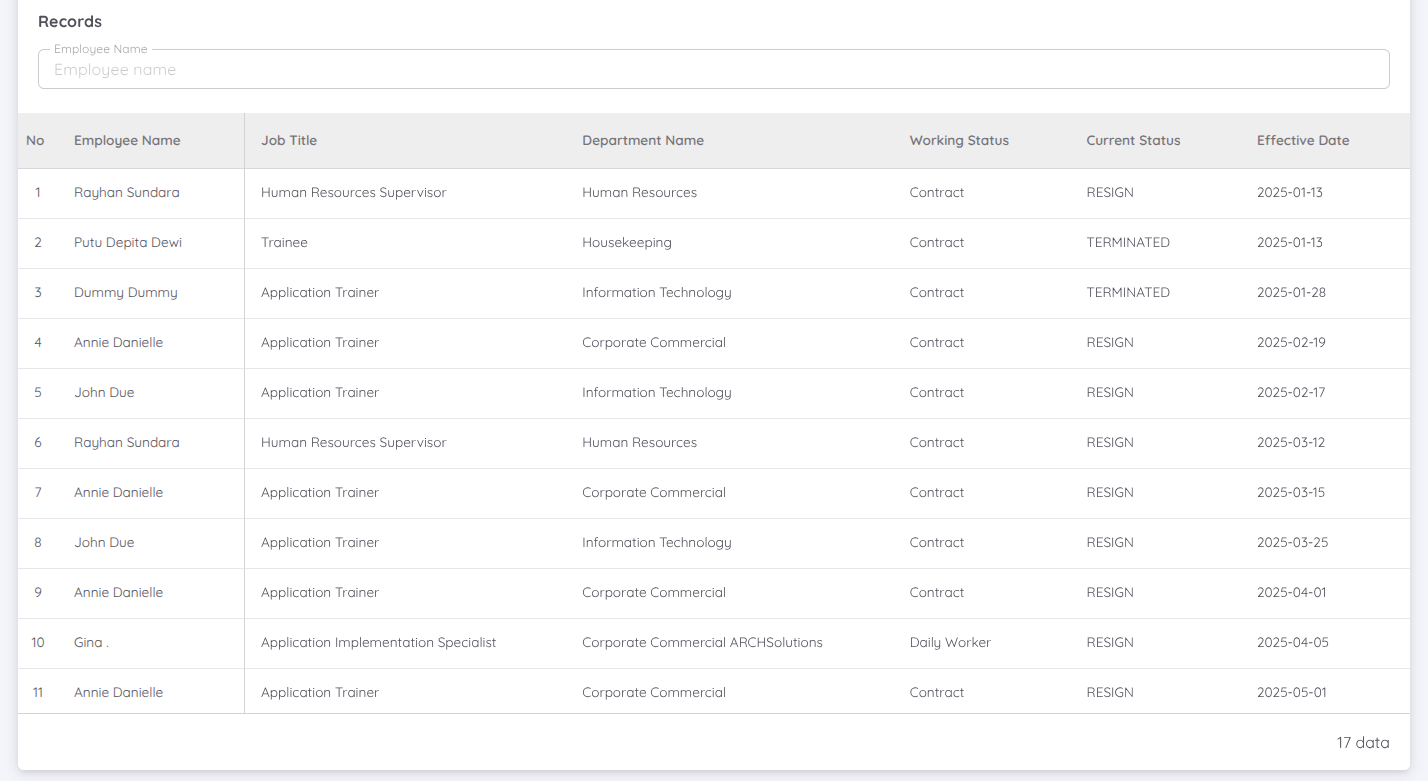Click the Trainee job title cell
Screen dimensions: 1428x781
[x=284, y=243]
